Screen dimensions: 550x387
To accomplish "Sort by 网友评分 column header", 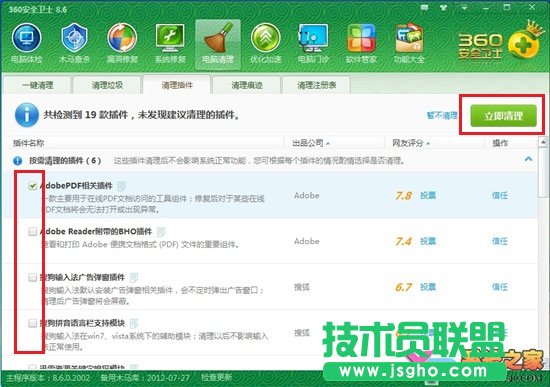I will tap(411, 143).
